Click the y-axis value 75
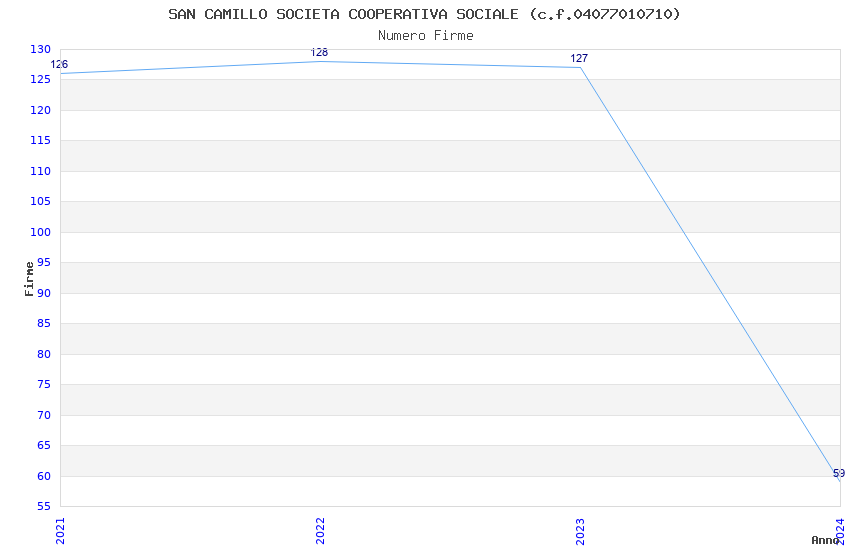This screenshot has height=550, width=850. (x=43, y=385)
